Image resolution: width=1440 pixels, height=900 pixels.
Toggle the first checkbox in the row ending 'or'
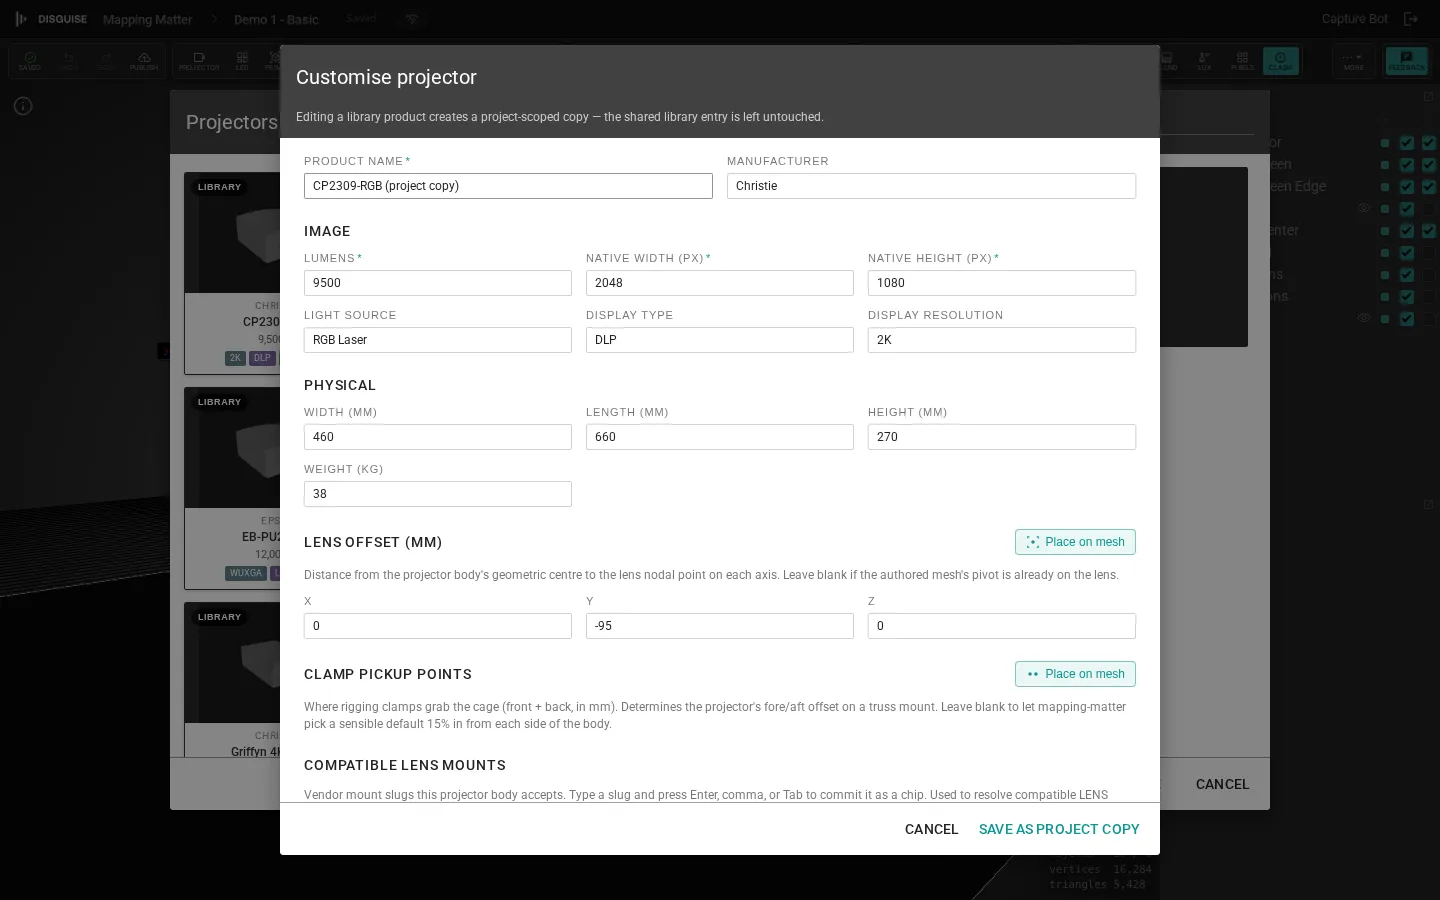(x=1407, y=142)
